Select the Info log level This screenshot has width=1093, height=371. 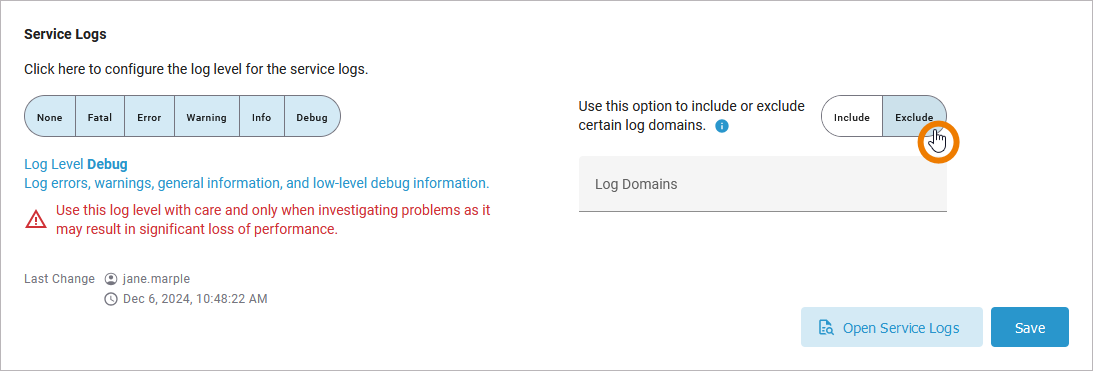pos(261,117)
